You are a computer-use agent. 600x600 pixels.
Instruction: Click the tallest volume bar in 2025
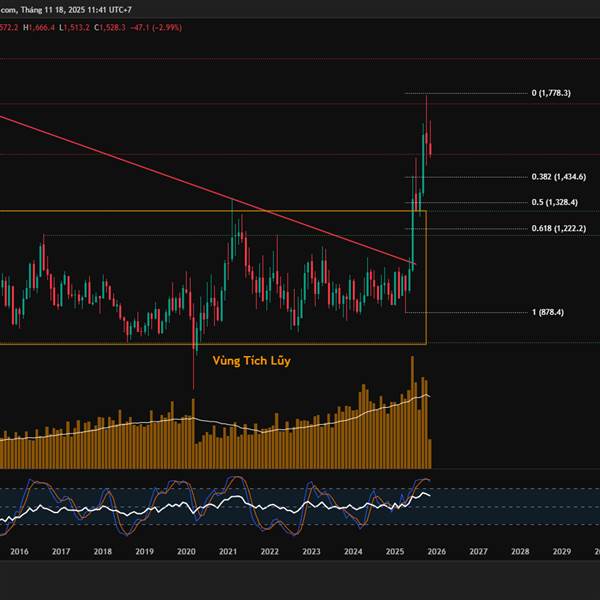[412, 412]
